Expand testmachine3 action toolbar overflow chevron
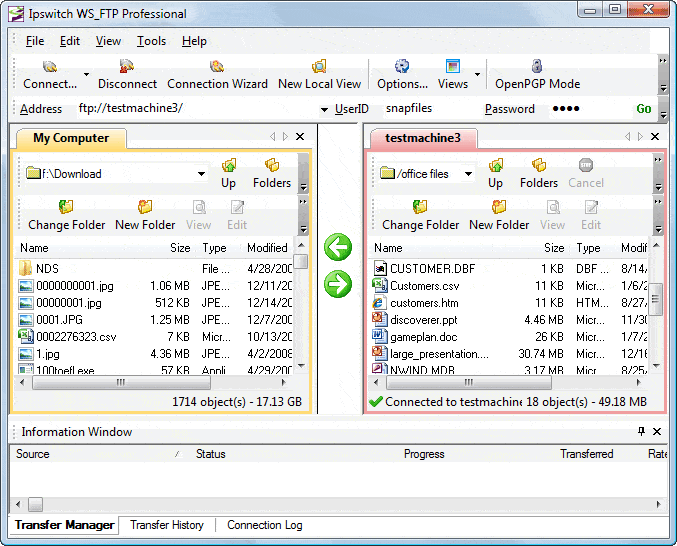Viewport: 677px width, 546px height. (658, 202)
